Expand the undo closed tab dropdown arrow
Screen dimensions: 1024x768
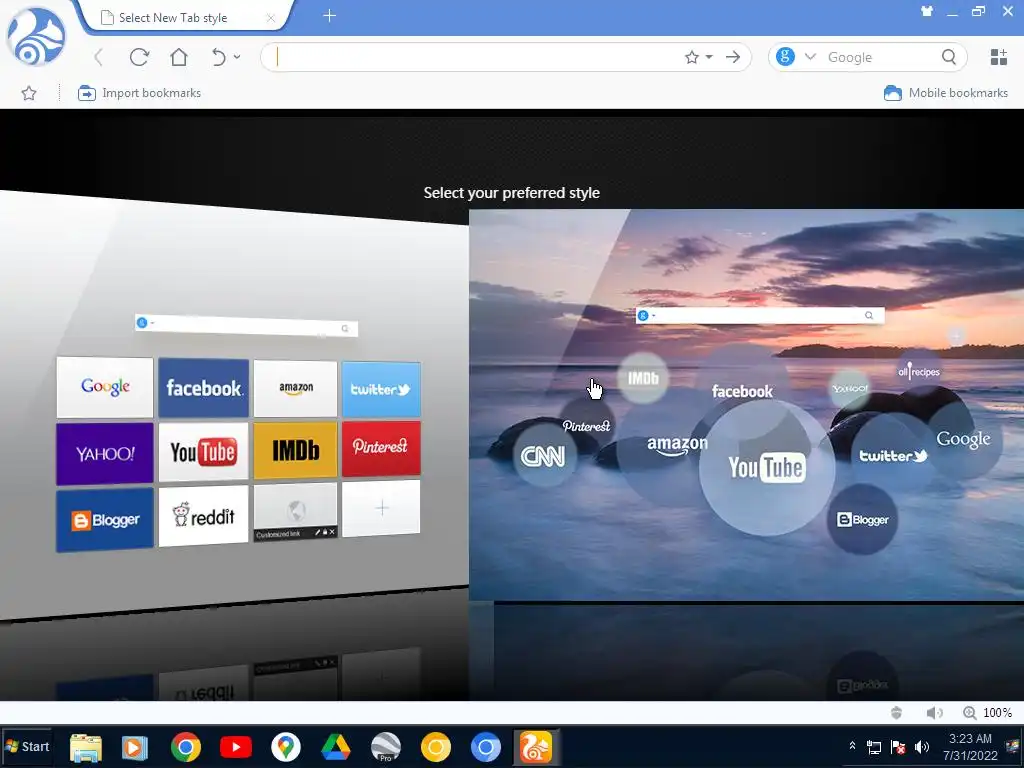coord(237,57)
